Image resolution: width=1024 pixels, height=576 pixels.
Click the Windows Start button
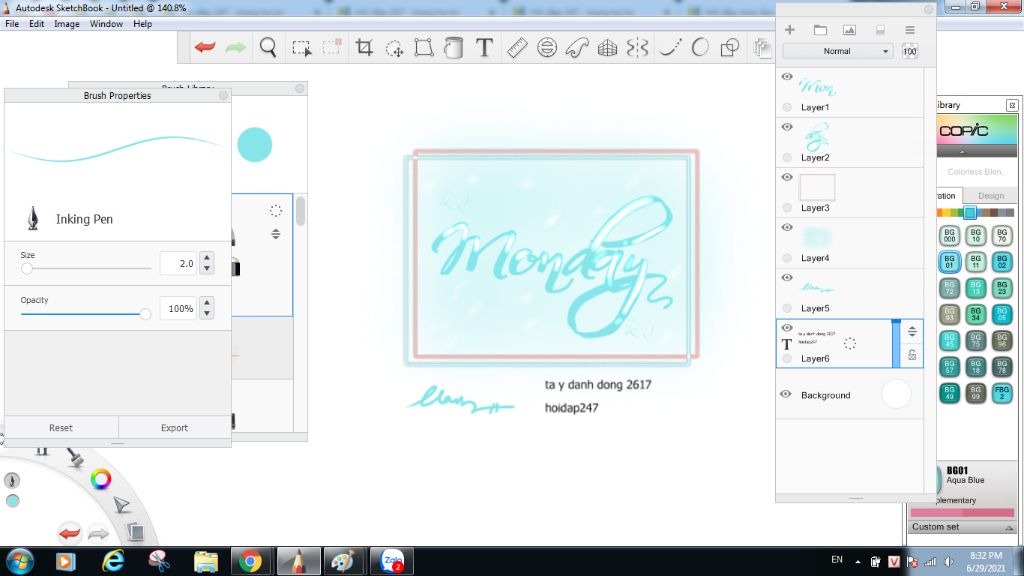[x=20, y=561]
